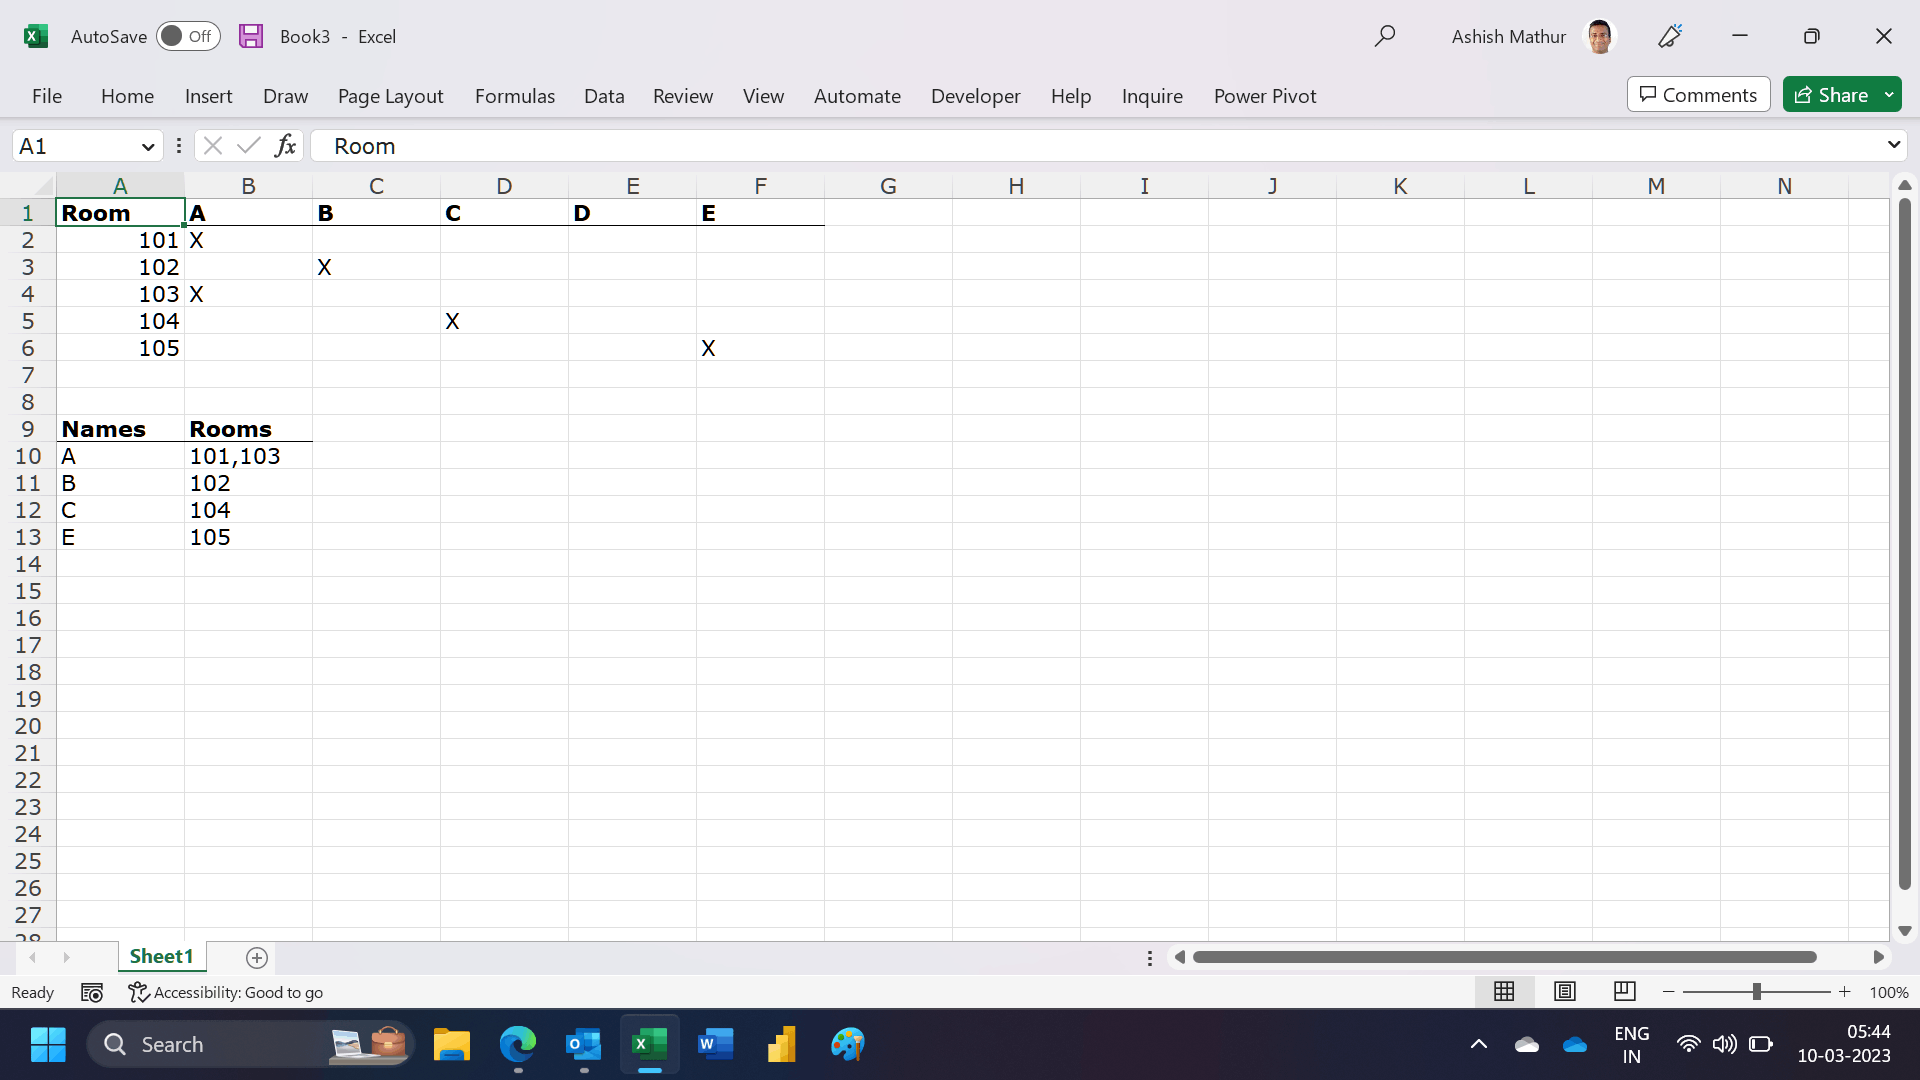Click the Save icon in title bar

tap(251, 36)
